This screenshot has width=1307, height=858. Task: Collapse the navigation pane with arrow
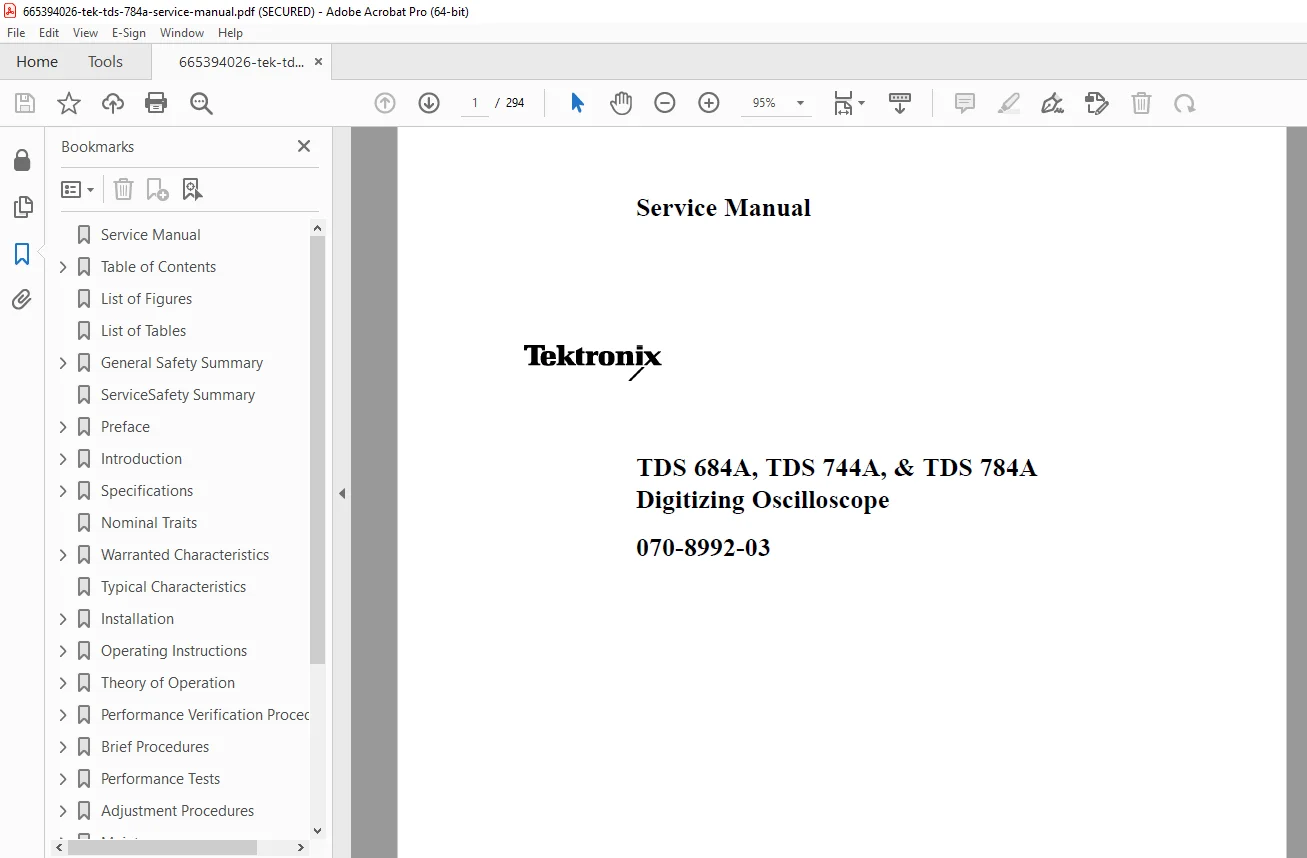click(342, 493)
